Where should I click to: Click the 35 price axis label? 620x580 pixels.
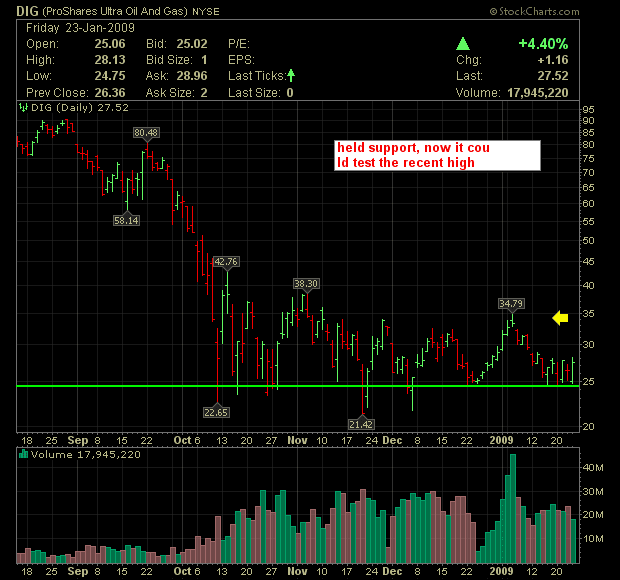tap(588, 314)
